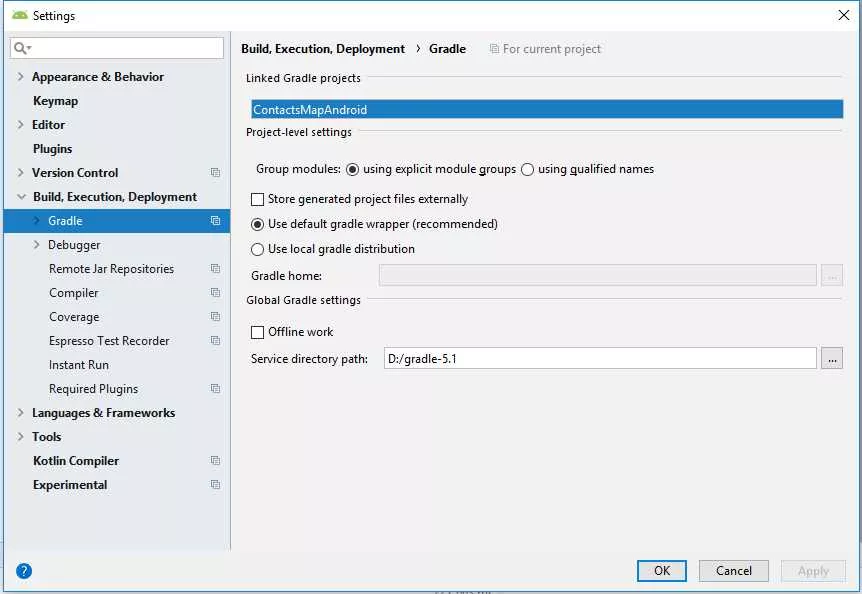Screen dimensions: 862x594
Task: Enable the 'Offline work' checkbox
Action: tap(257, 332)
